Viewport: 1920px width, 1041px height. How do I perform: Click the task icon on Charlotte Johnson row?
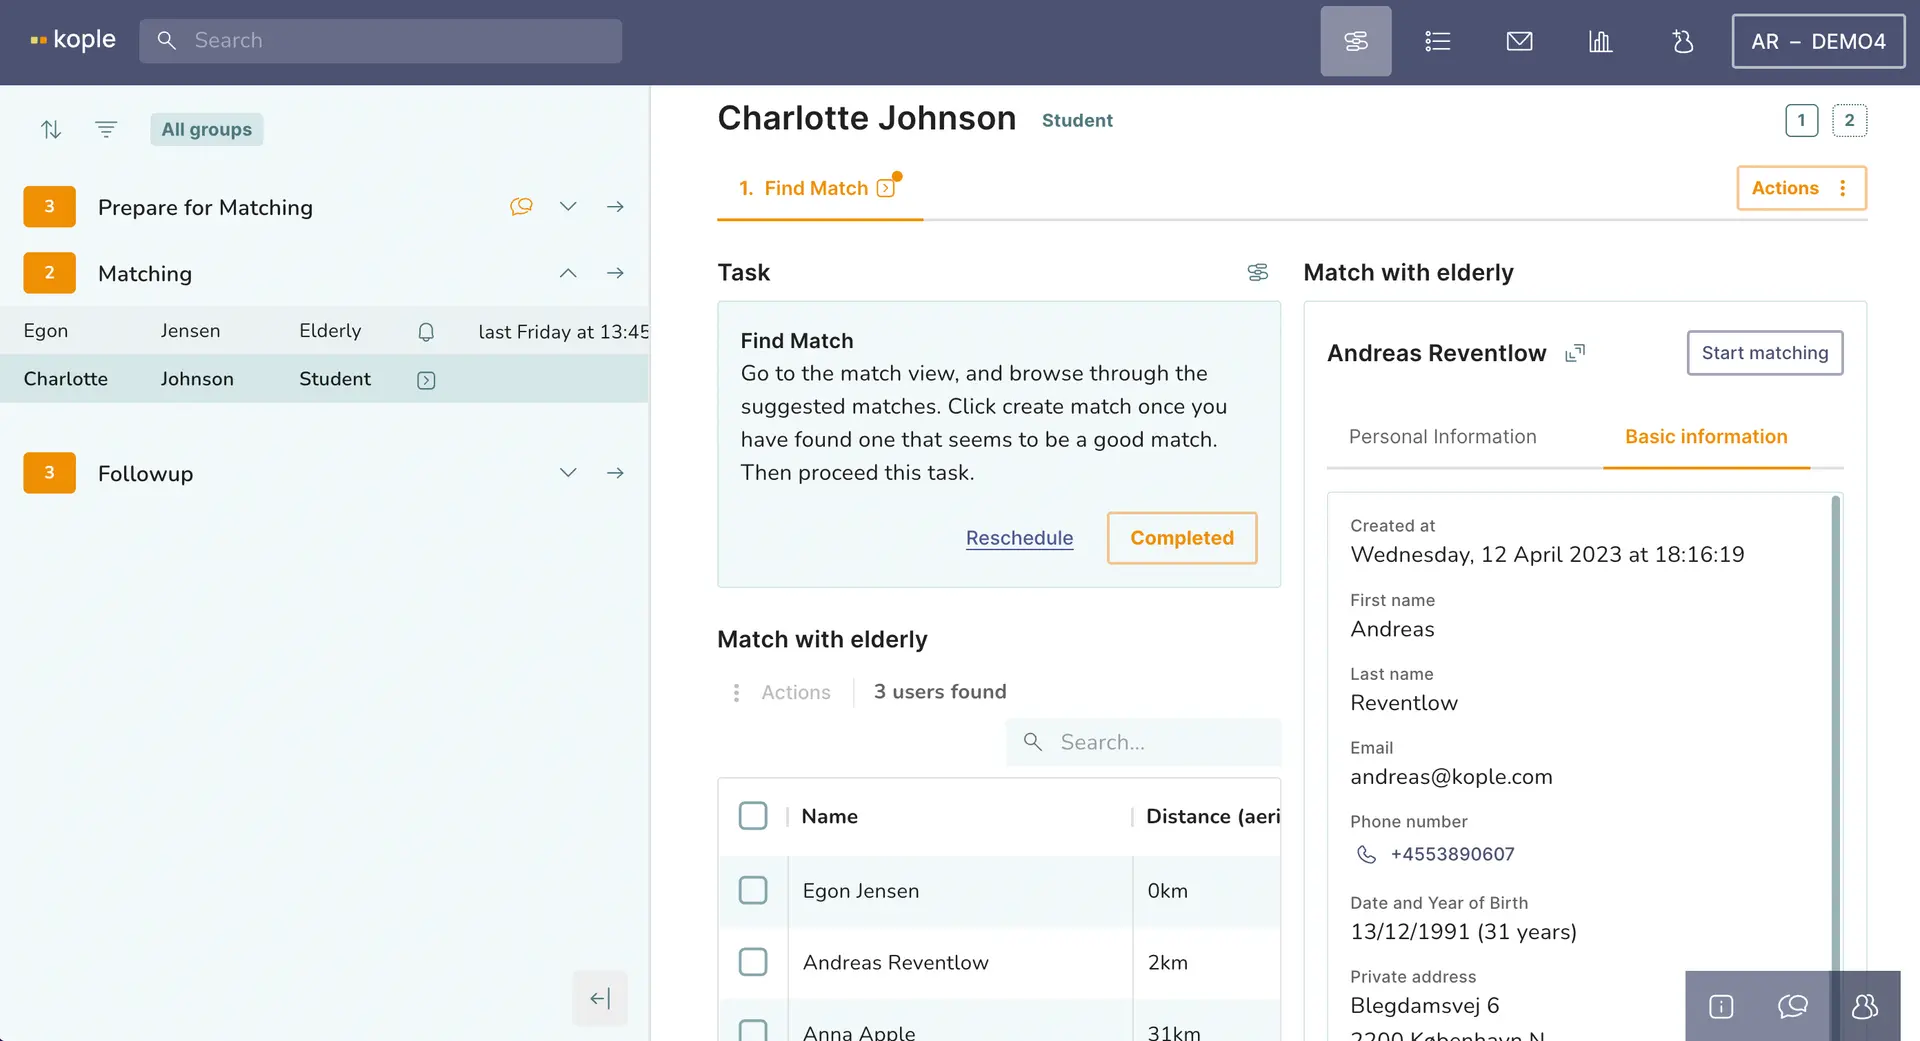click(426, 380)
